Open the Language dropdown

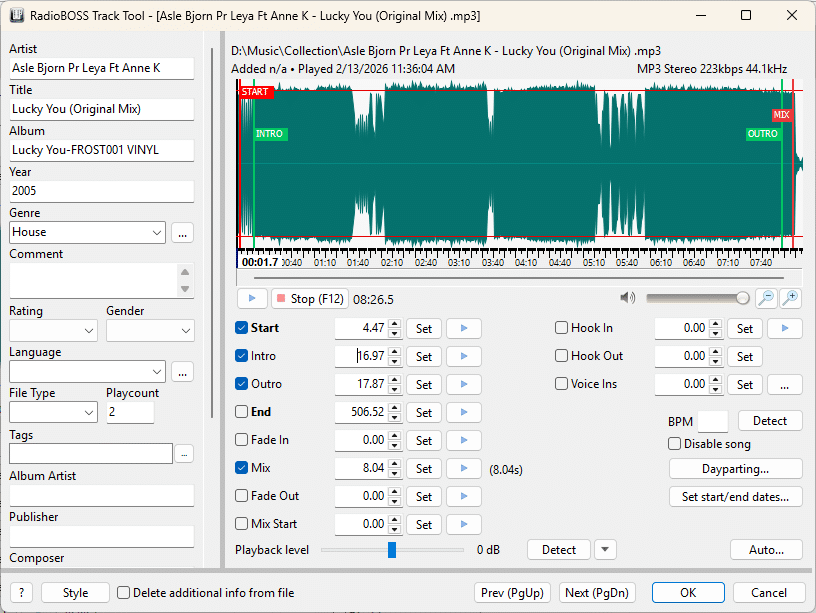click(157, 372)
